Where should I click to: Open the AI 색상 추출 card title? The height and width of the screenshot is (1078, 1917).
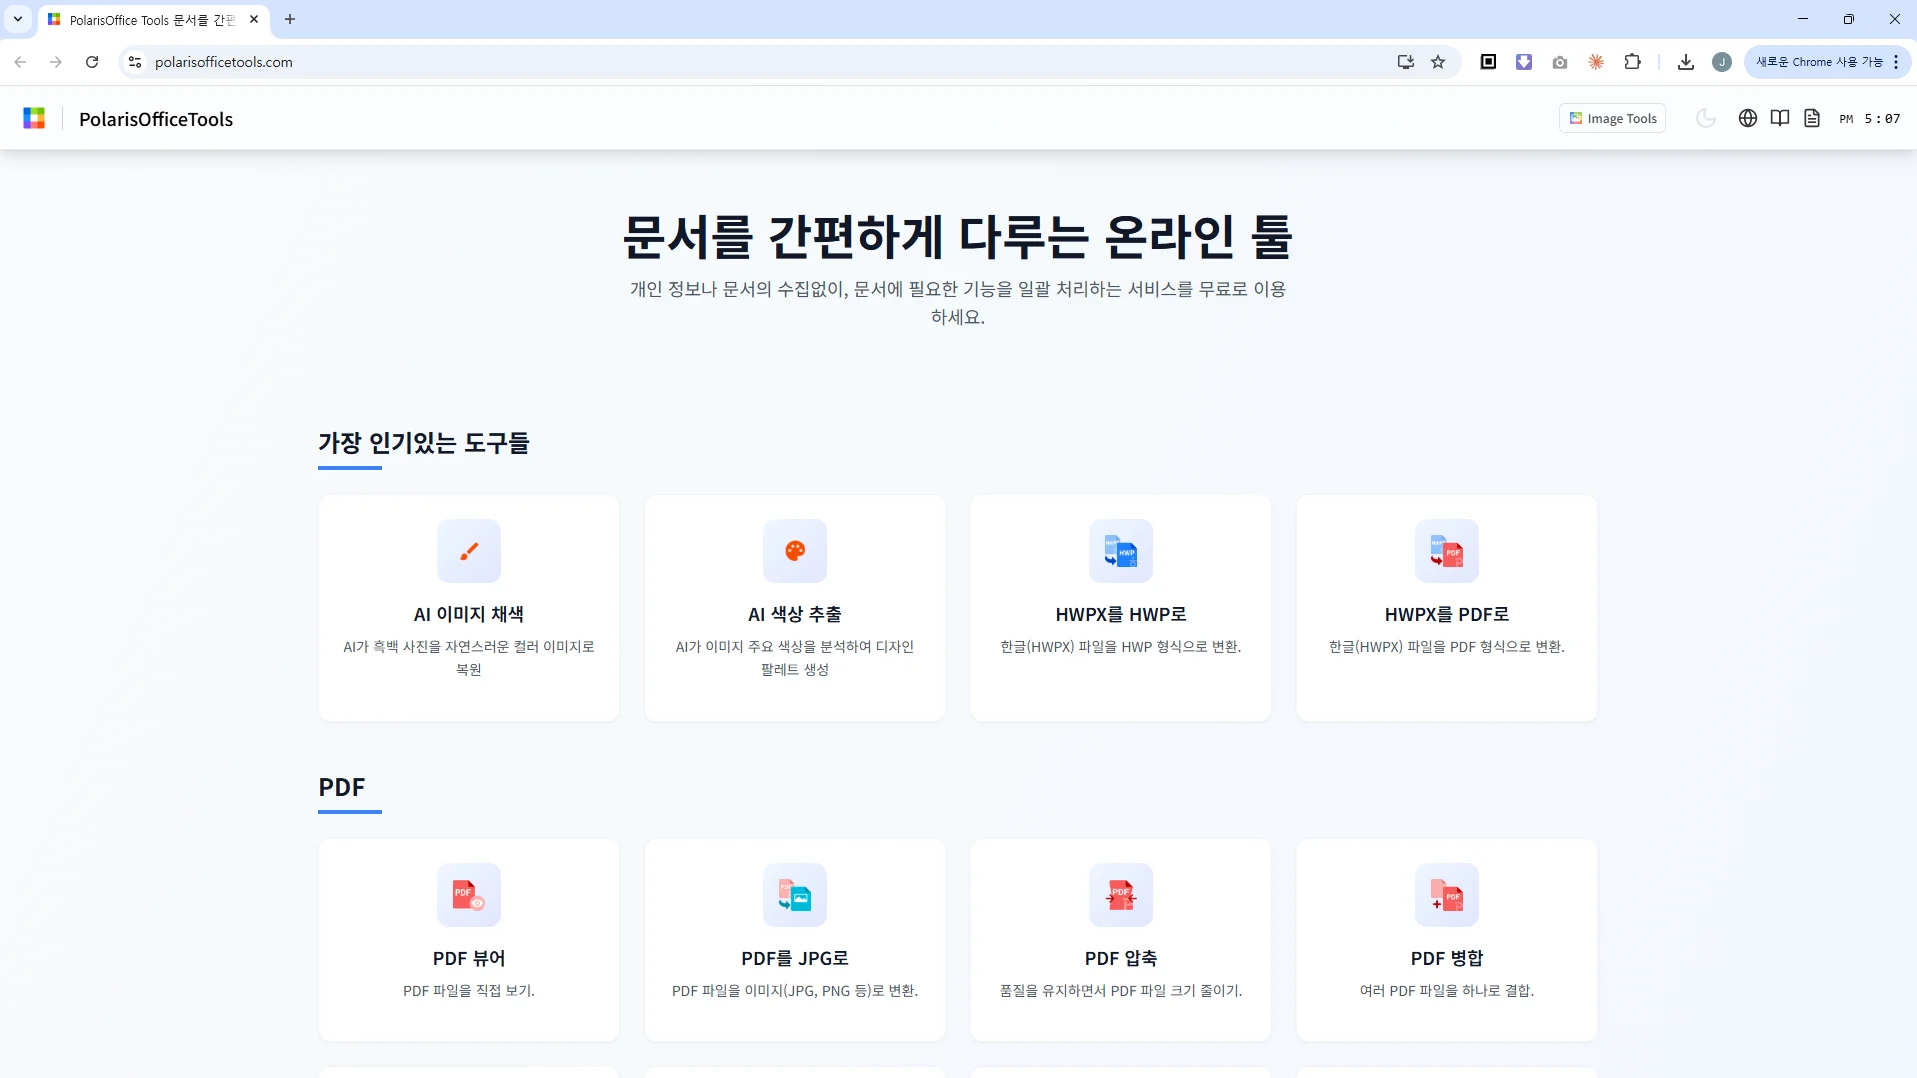[x=795, y=614]
